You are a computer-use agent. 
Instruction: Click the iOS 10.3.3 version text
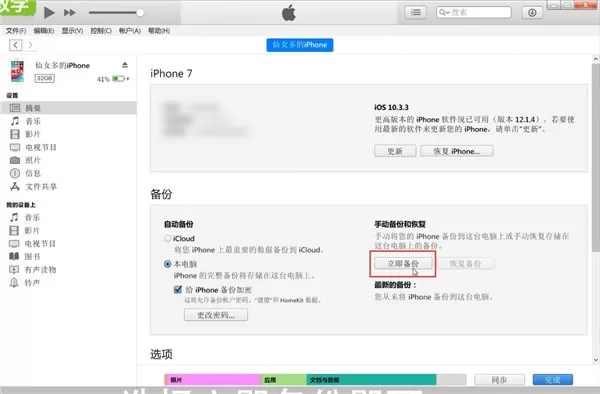pyautogui.click(x=391, y=107)
